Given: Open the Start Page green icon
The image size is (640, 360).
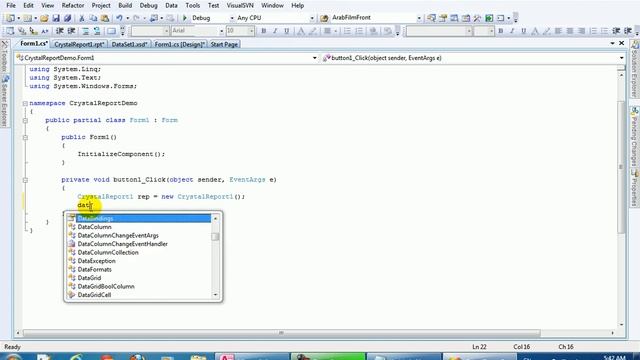Looking at the screenshot, I should coord(489,18).
